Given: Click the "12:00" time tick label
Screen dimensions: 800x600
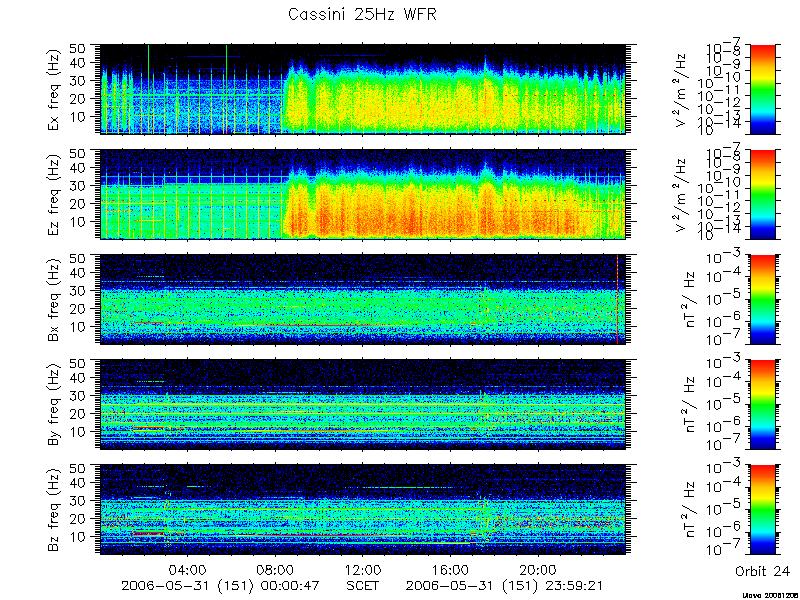Looking at the screenshot, I should [x=363, y=569].
